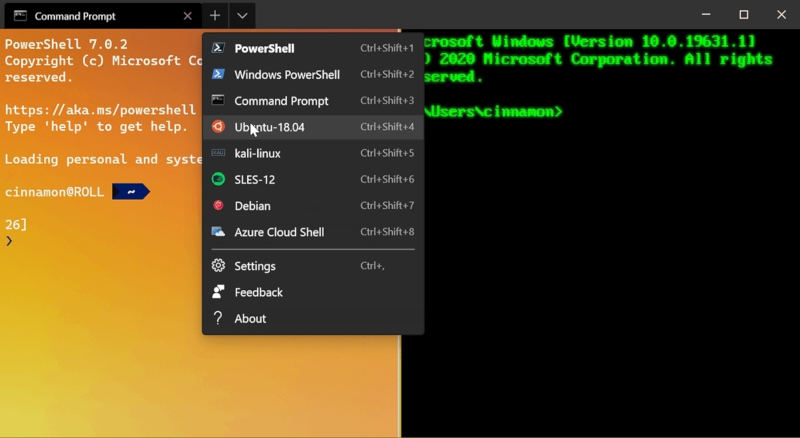The image size is (800, 438).
Task: Click the PowerShell 7.0.2 header text
Action: coord(66,44)
